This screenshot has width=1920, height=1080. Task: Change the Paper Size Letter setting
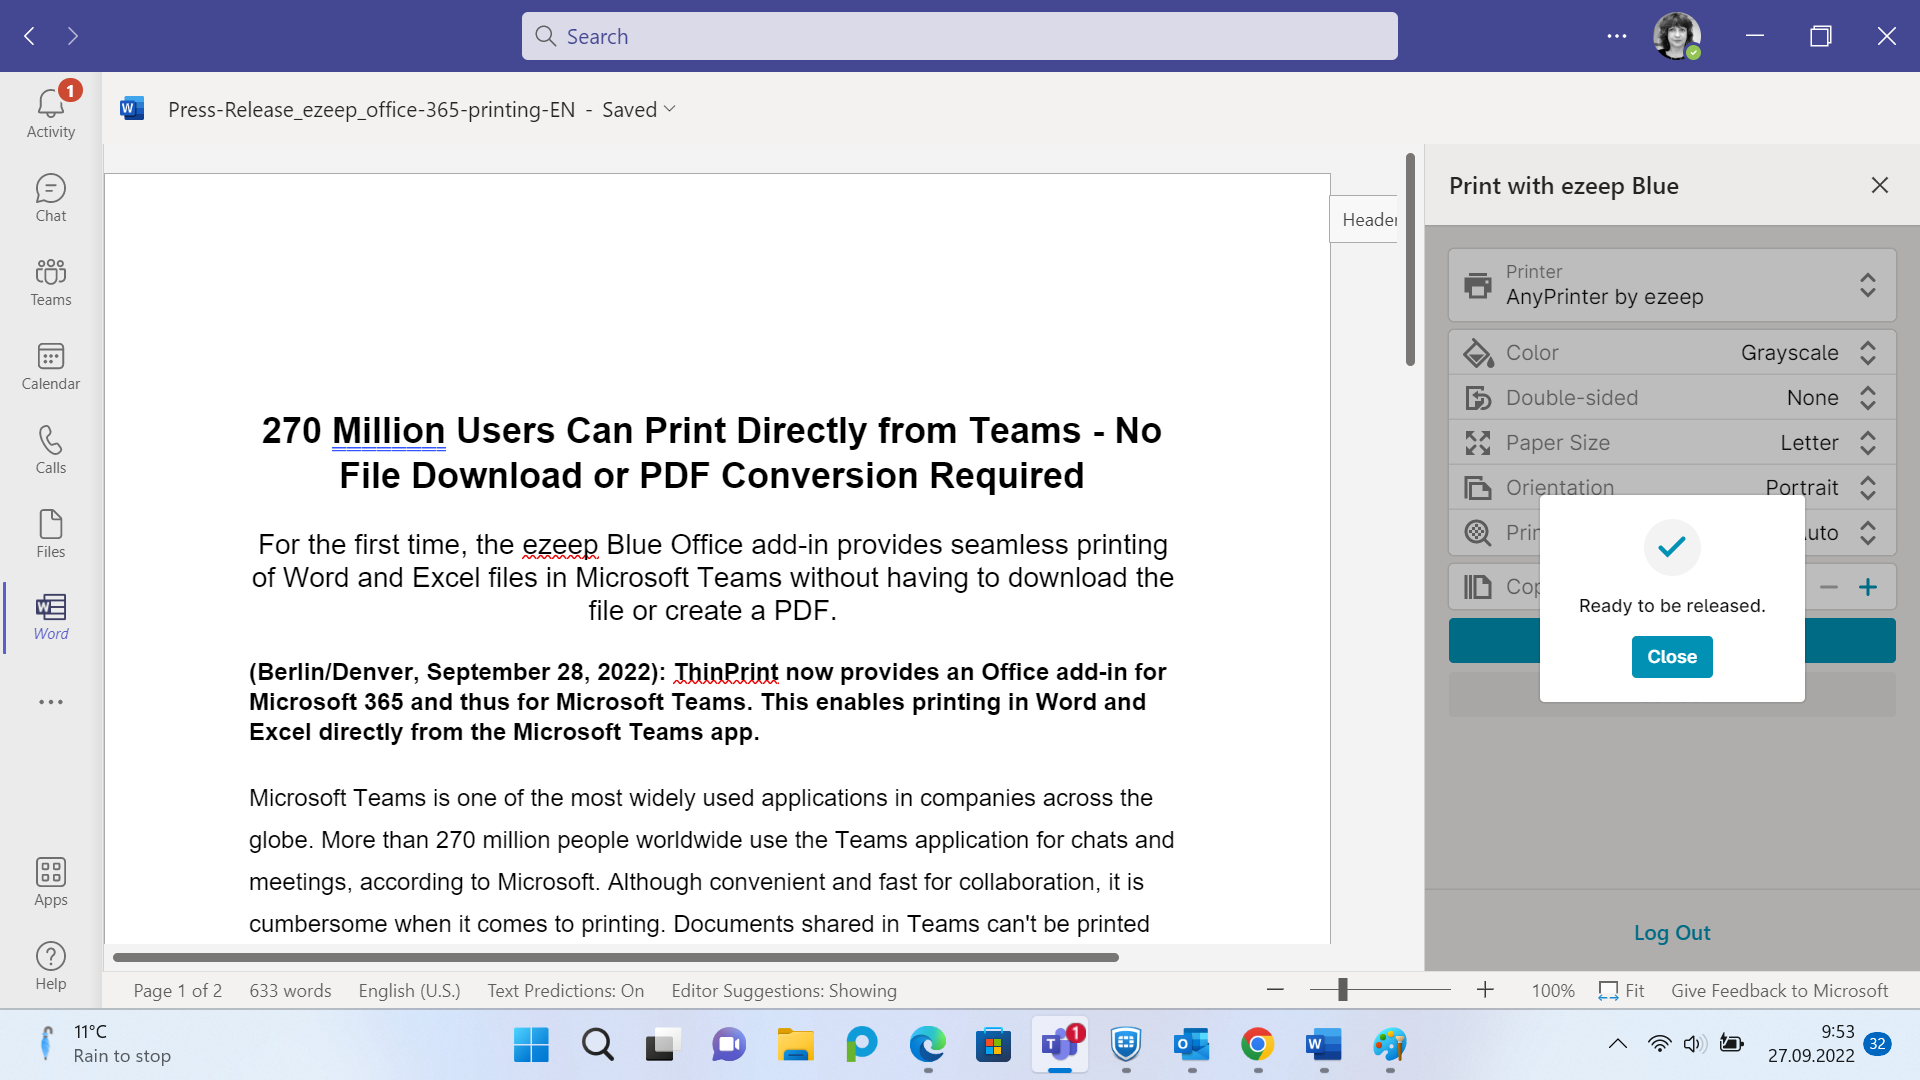1672,442
